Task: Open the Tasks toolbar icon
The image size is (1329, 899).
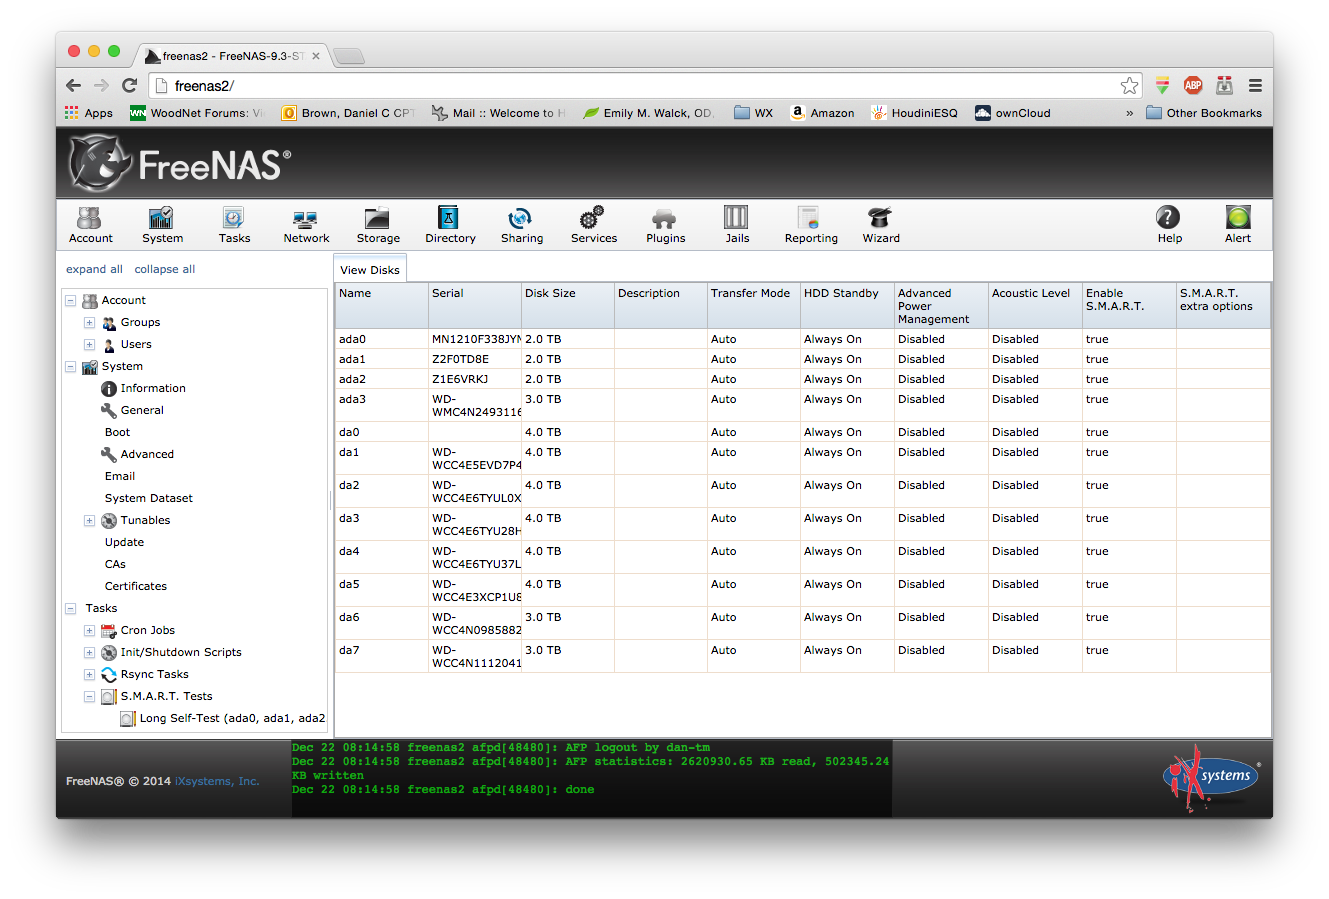Action: pos(234,224)
